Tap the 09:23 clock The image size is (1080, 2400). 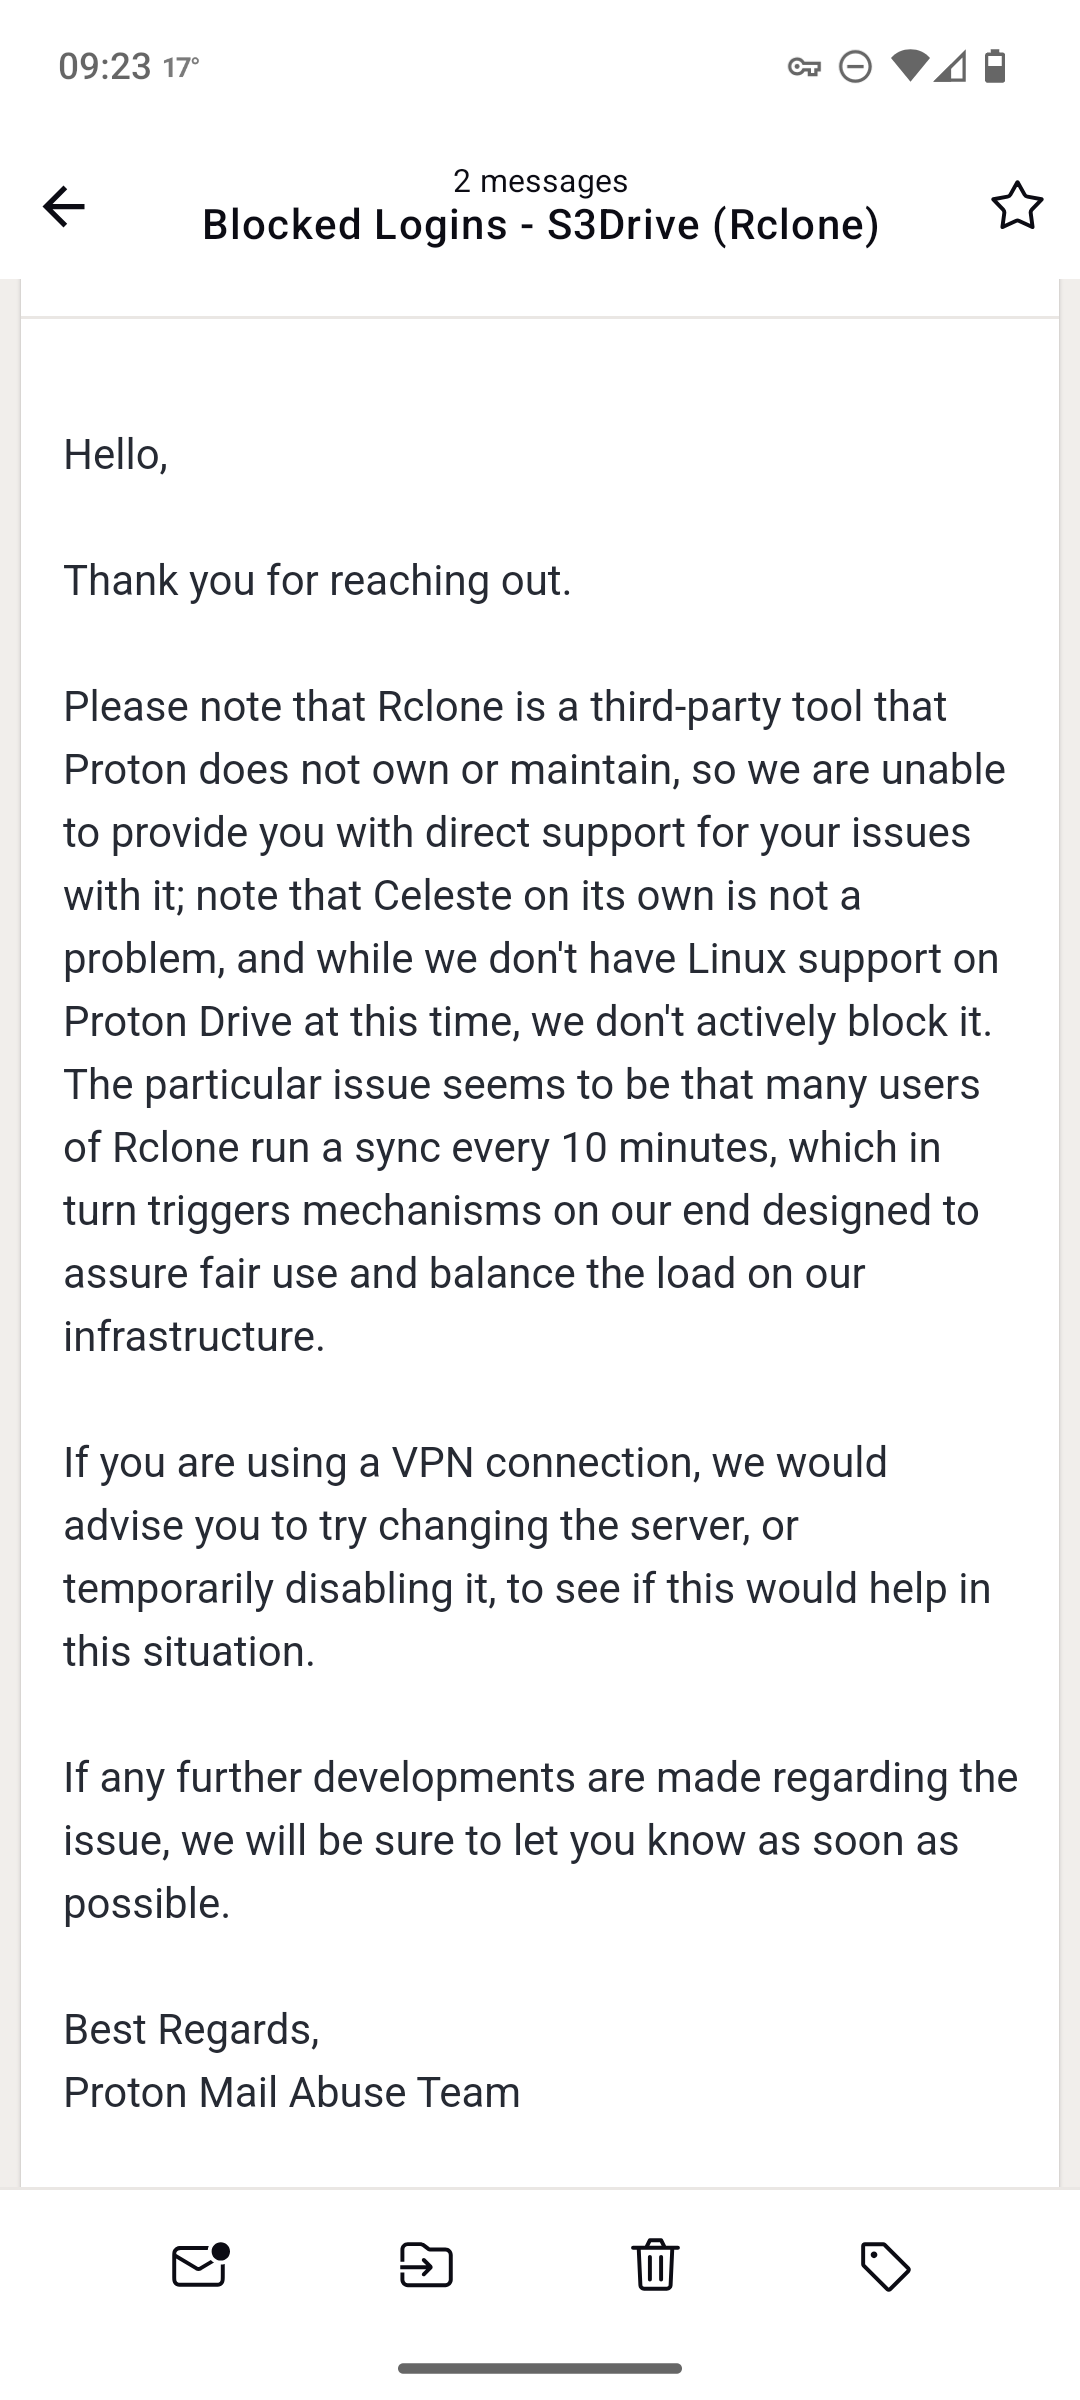pos(105,66)
